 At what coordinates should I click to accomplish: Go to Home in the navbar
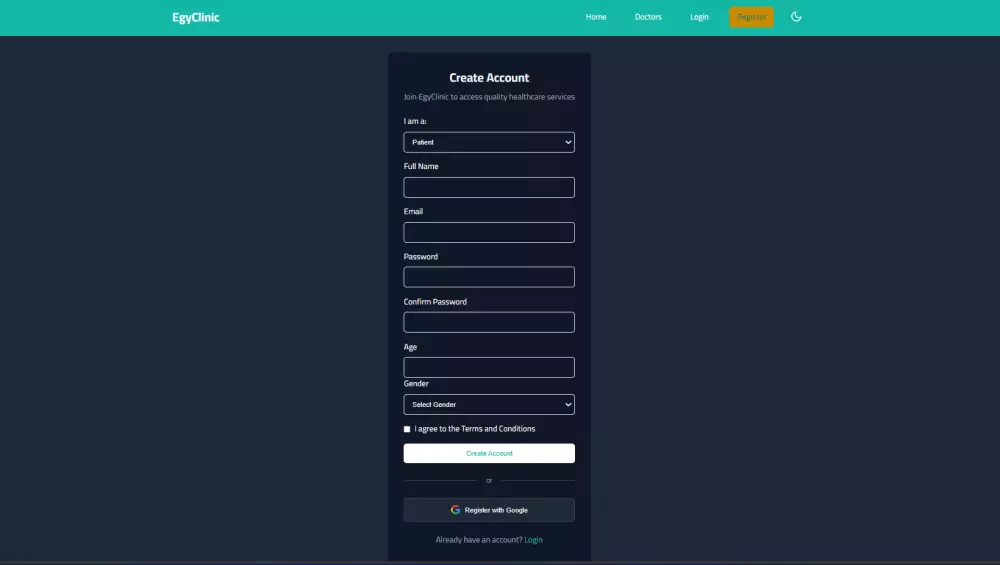pos(596,17)
